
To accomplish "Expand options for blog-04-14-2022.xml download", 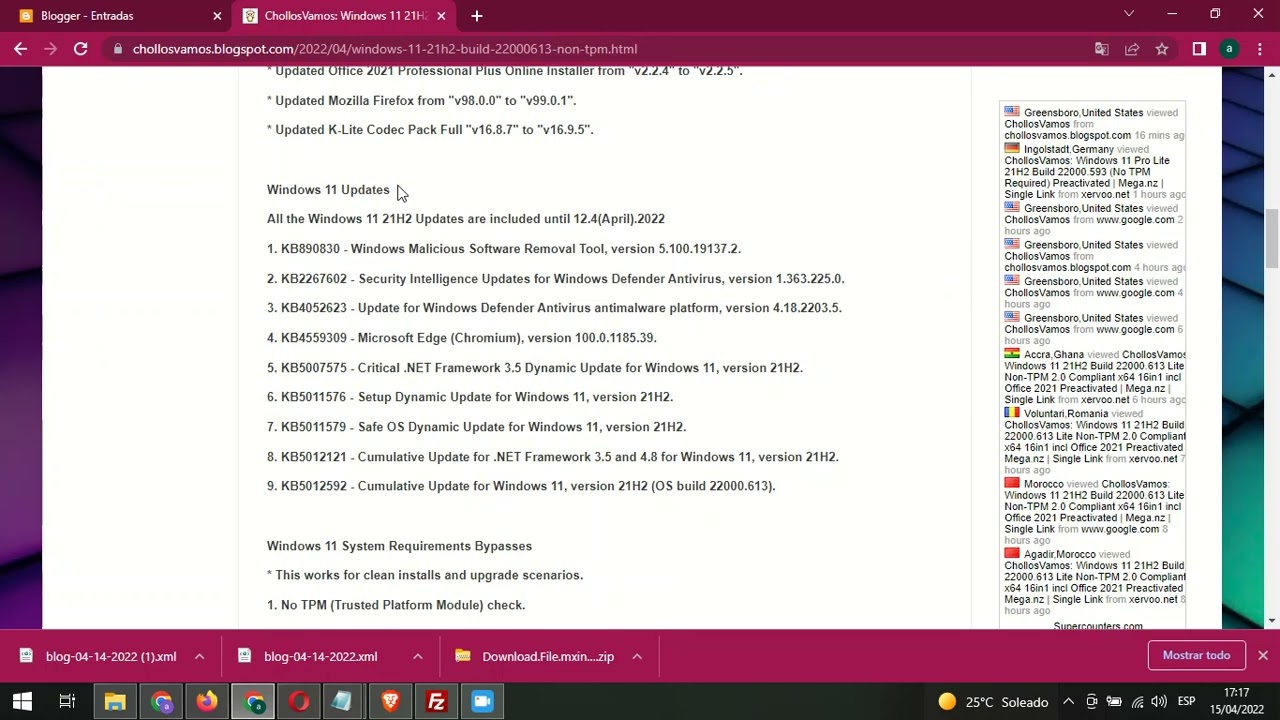I will [418, 657].
